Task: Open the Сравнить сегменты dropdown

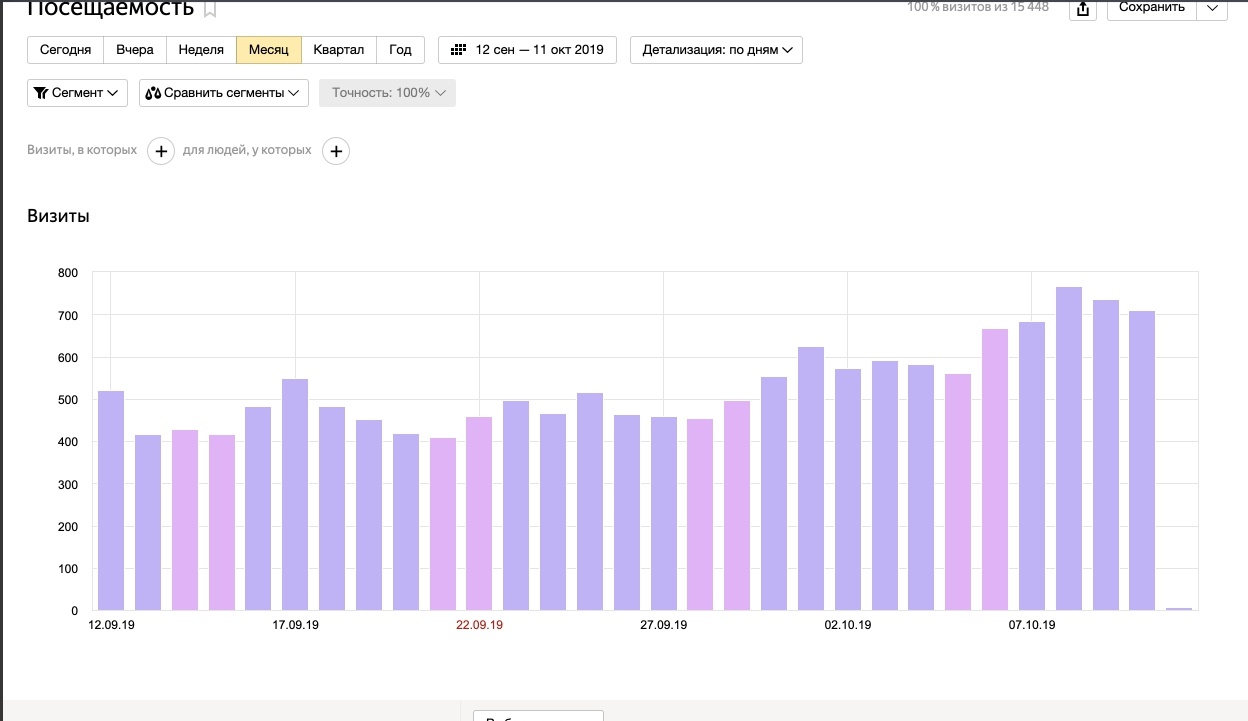Action: coord(223,93)
